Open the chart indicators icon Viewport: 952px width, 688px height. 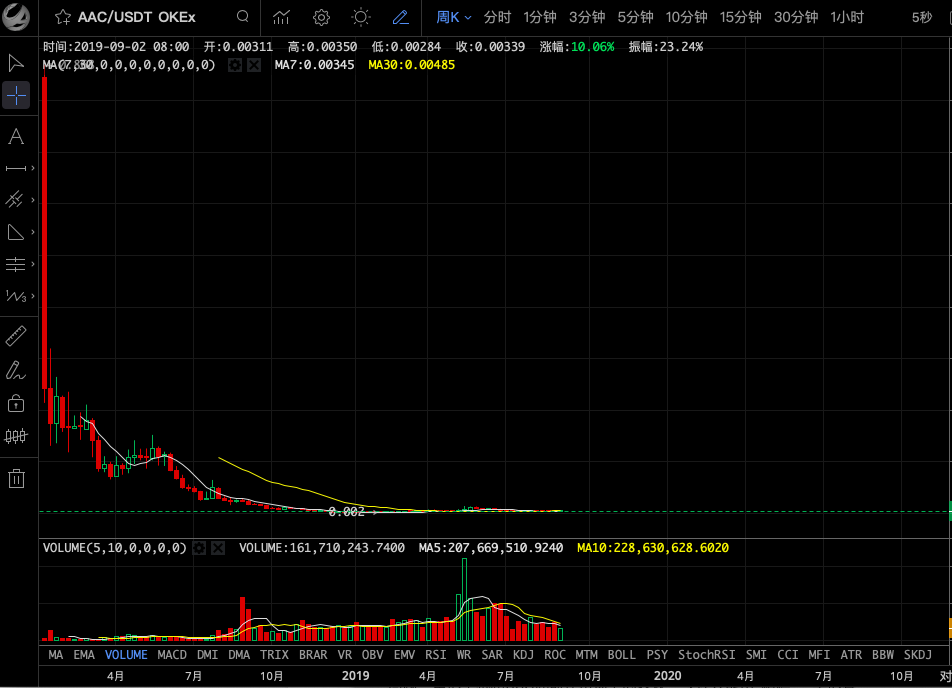coord(281,17)
